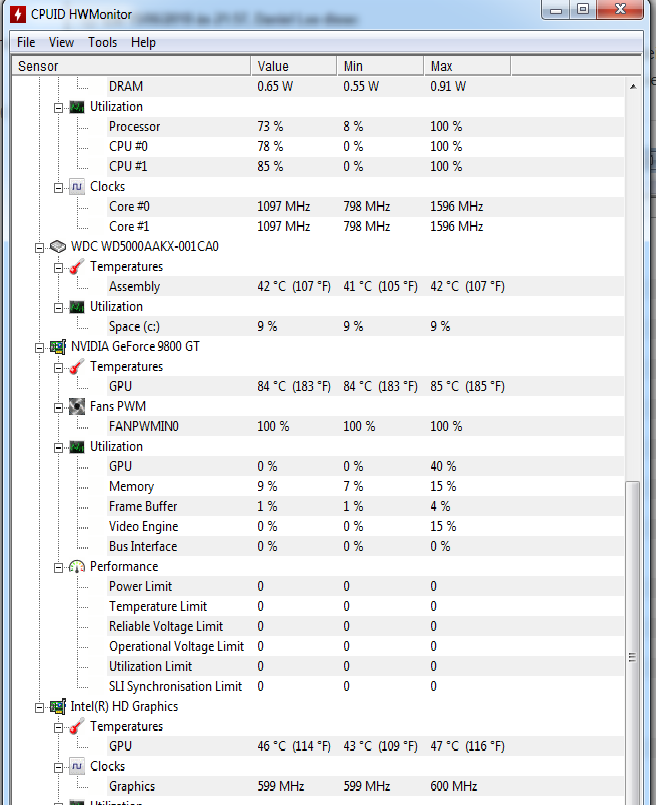Image resolution: width=656 pixels, height=805 pixels.
Task: Open the Tools menu
Action: (103, 43)
